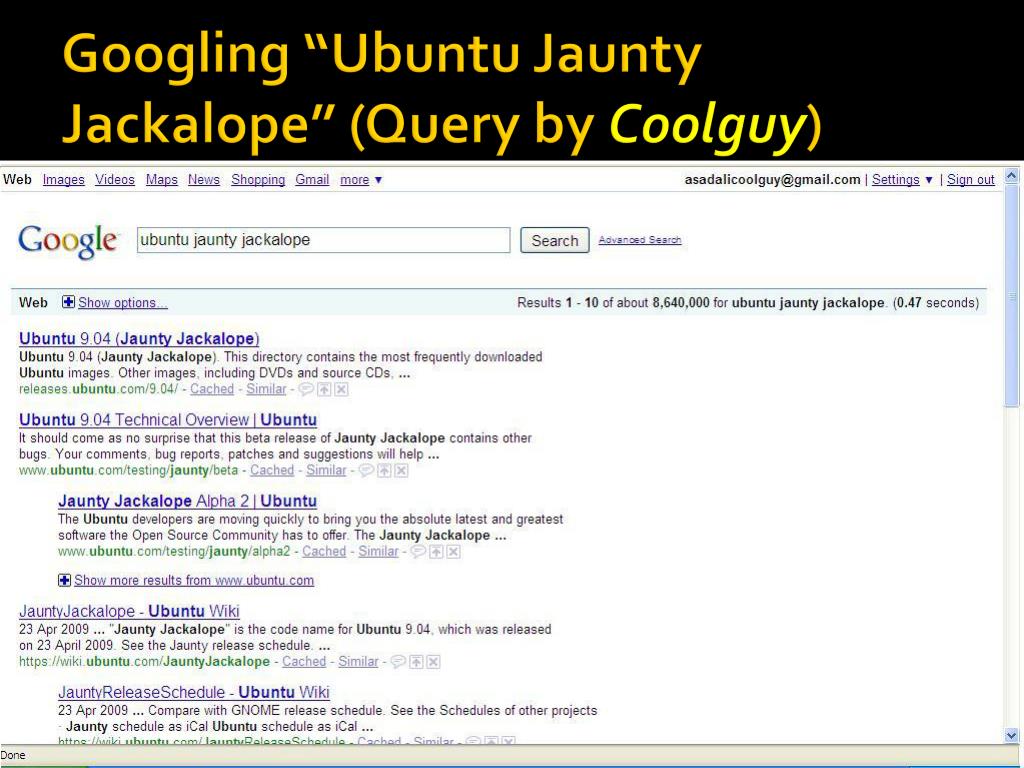
Task: Click the scrollbar up arrow
Action: 1012,176
